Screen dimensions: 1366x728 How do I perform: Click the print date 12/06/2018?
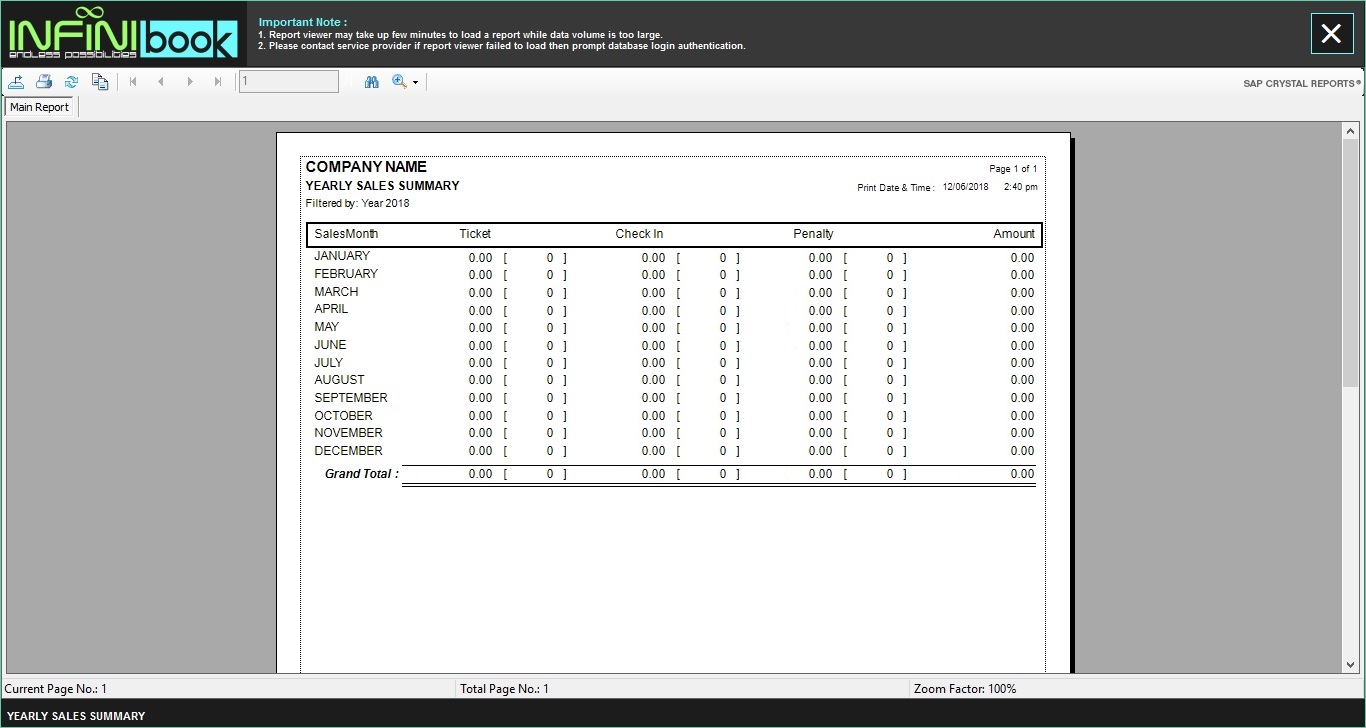[x=965, y=187]
